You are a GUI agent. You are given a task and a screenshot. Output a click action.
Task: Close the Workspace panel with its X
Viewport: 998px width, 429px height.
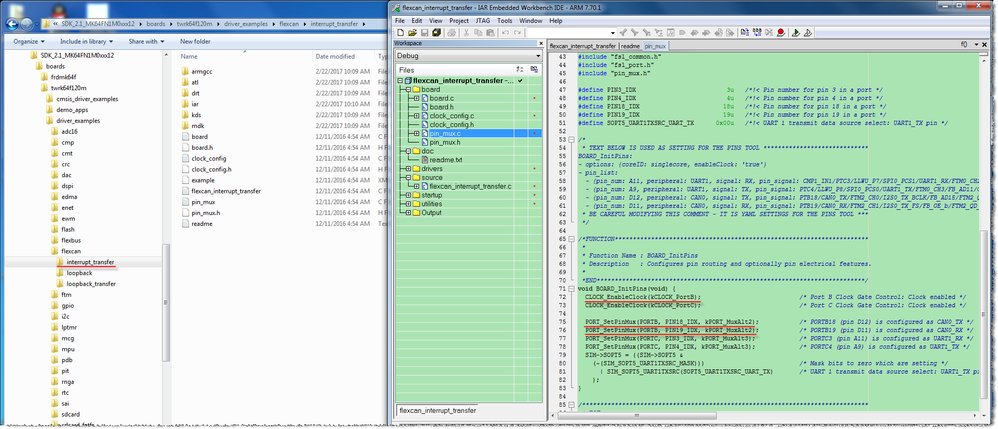541,43
